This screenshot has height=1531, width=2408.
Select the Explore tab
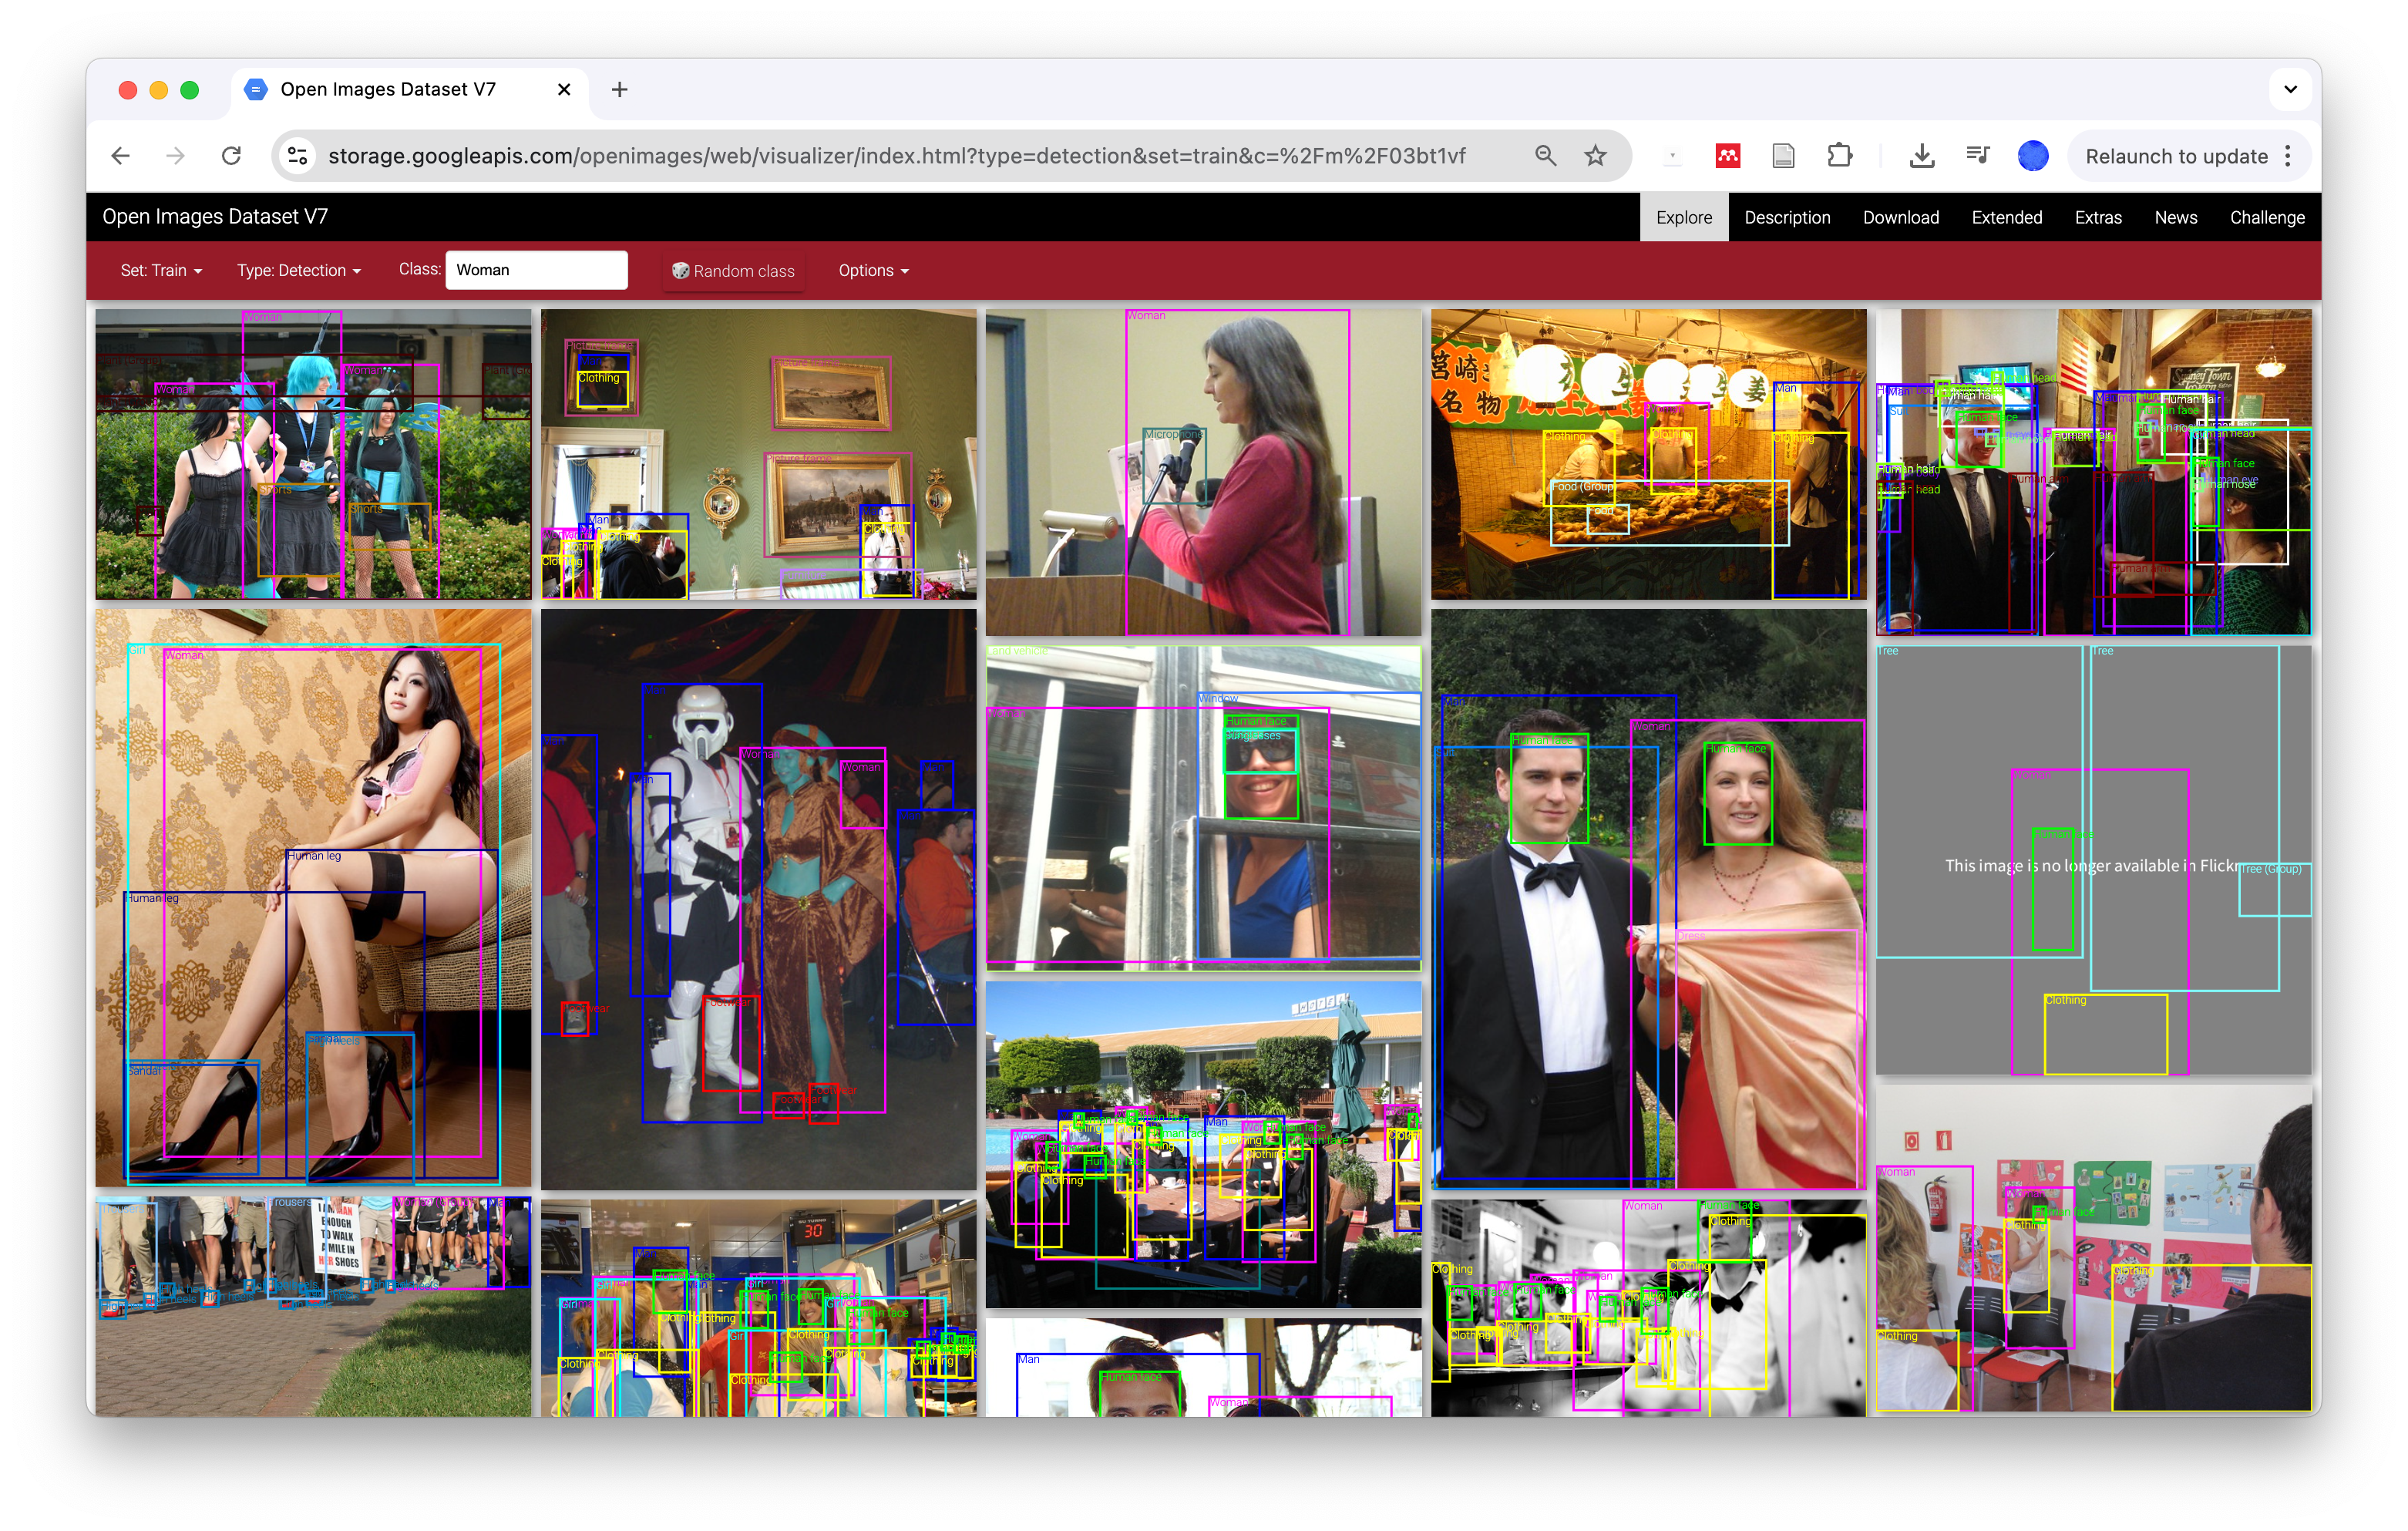[x=1683, y=217]
